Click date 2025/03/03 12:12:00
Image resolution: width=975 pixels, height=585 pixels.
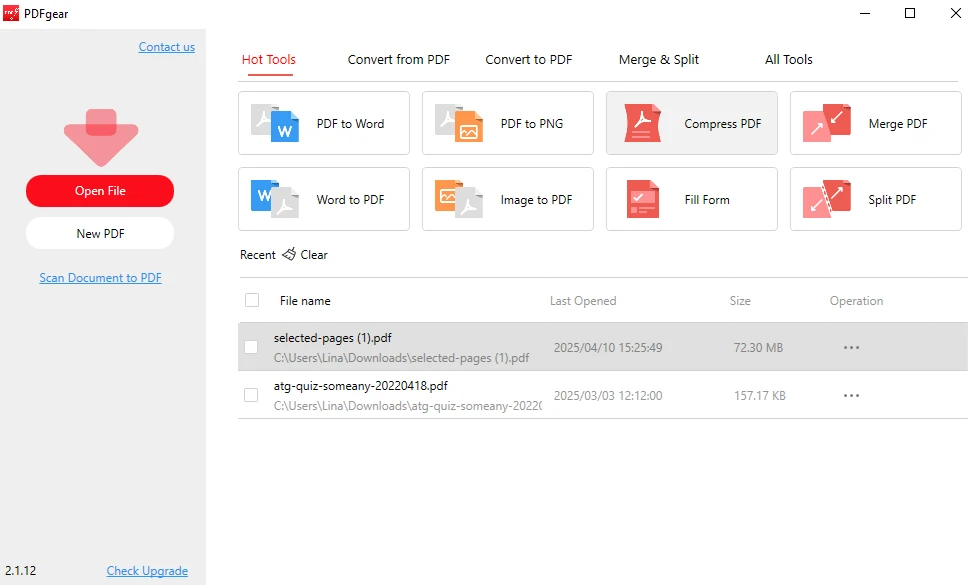(x=608, y=395)
